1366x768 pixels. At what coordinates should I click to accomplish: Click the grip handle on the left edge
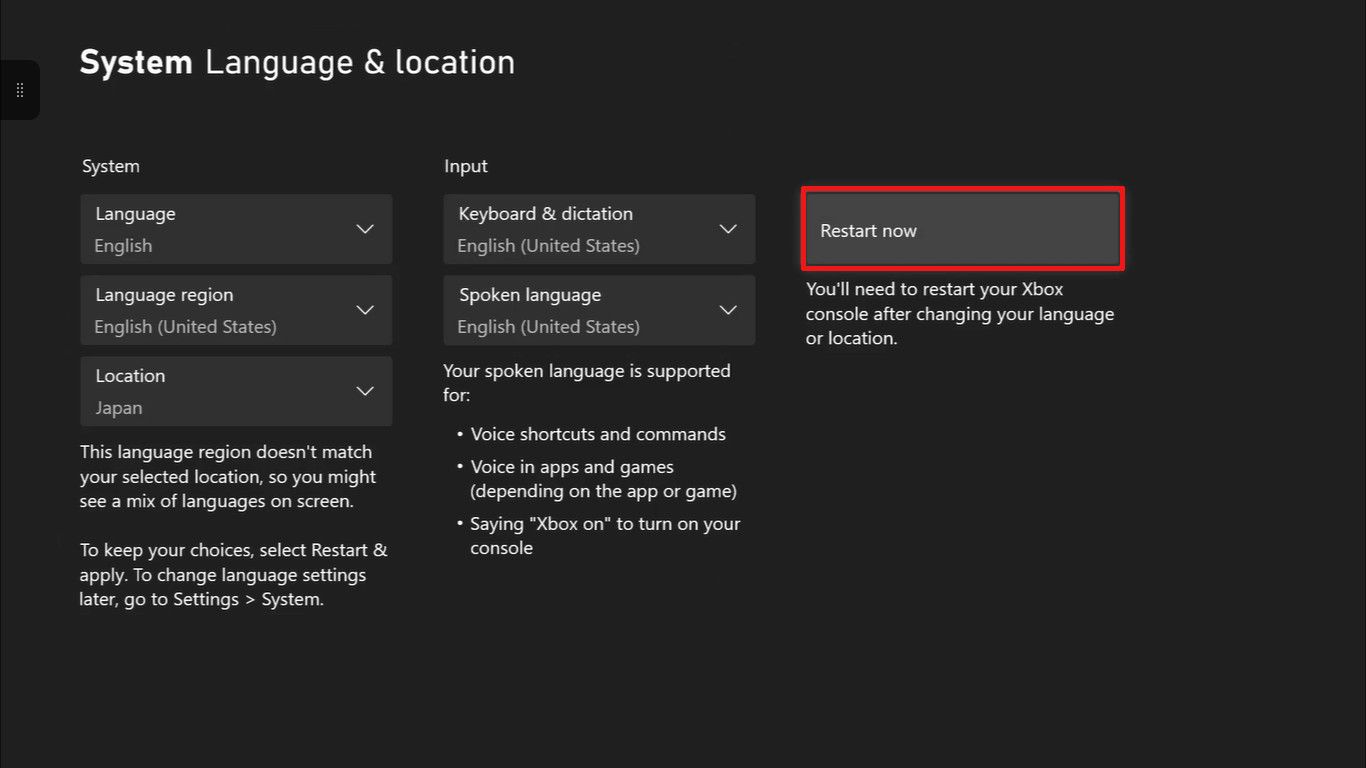[19, 90]
